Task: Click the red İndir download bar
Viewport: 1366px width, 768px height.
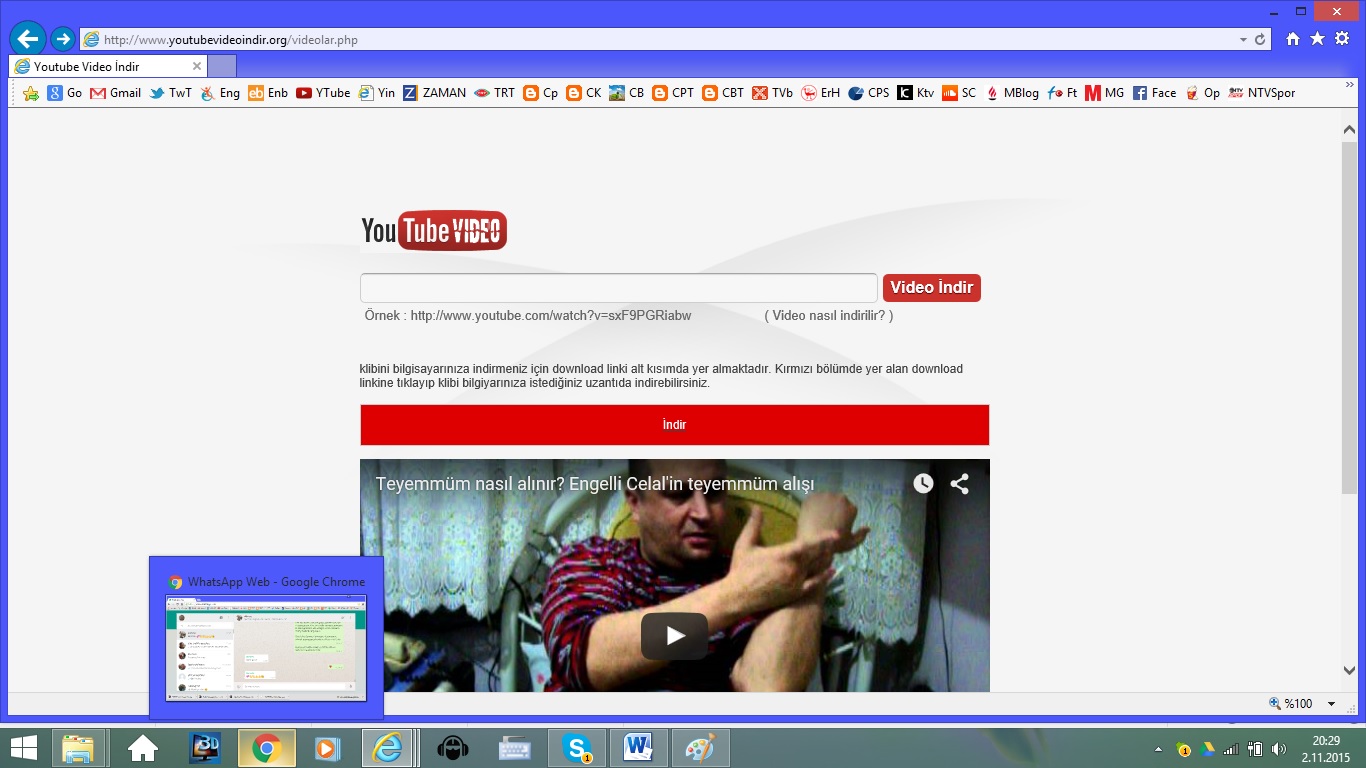Action: pyautogui.click(x=675, y=425)
